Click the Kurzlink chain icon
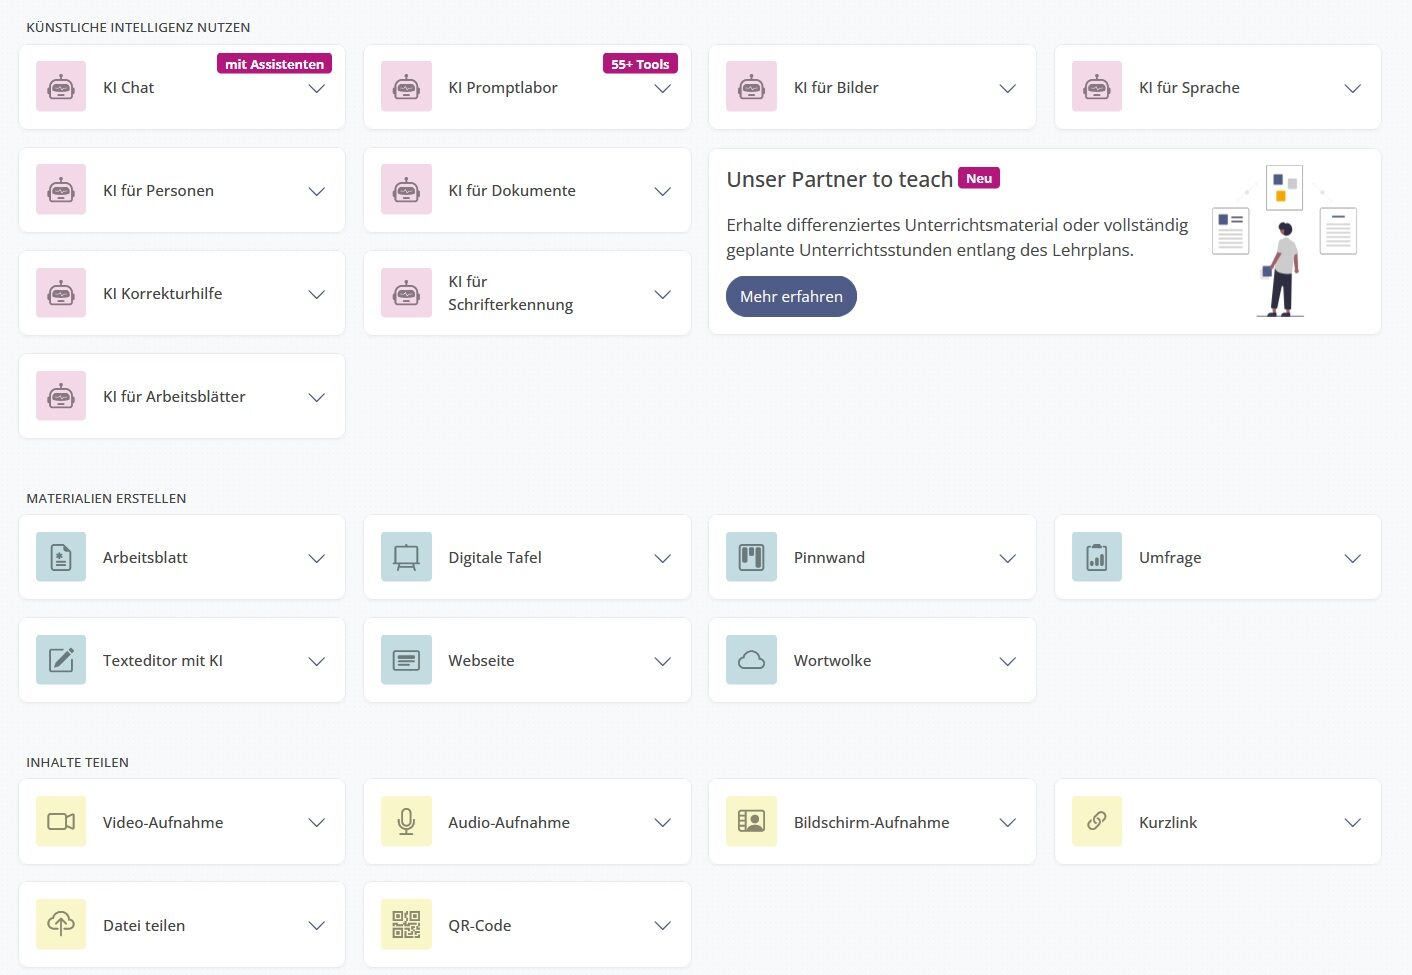The image size is (1412, 975). (x=1097, y=822)
